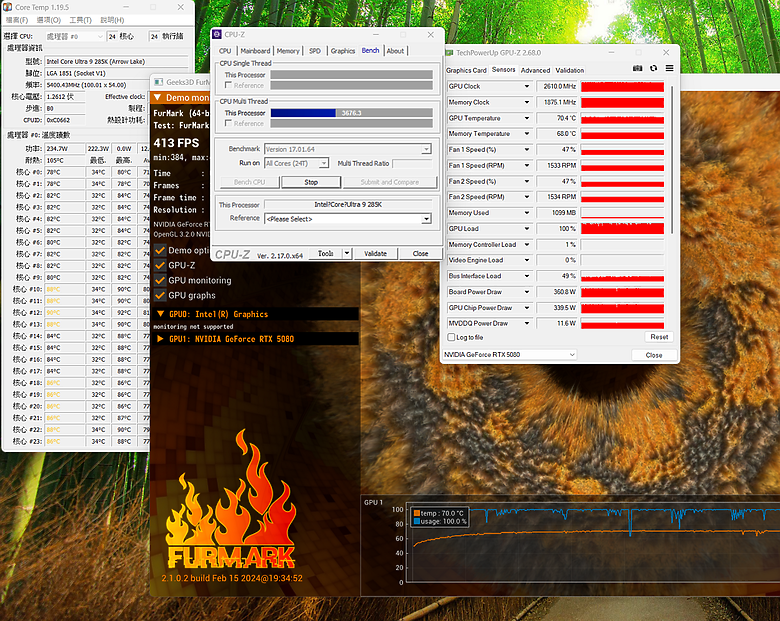The image size is (780, 621).
Task: Check the Multi Thread Reference checkbox in CPU-Z
Action: [228, 123]
